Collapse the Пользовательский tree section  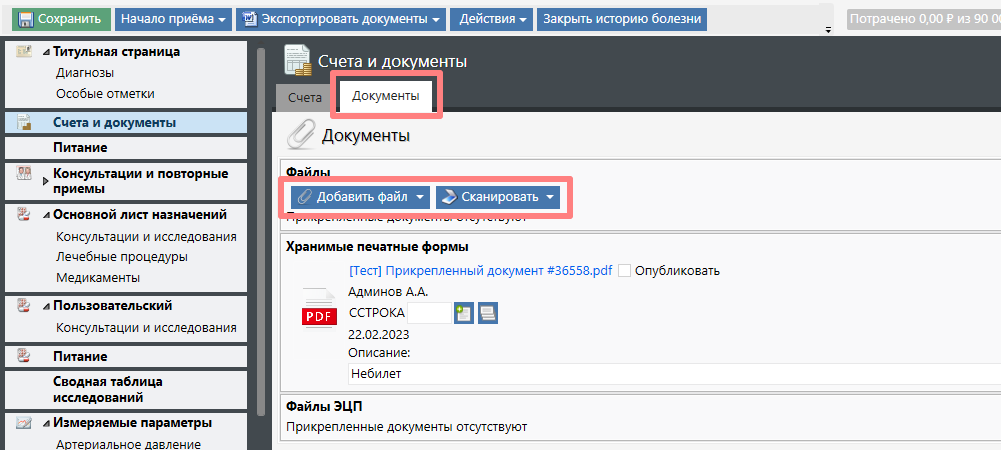[x=46, y=306]
